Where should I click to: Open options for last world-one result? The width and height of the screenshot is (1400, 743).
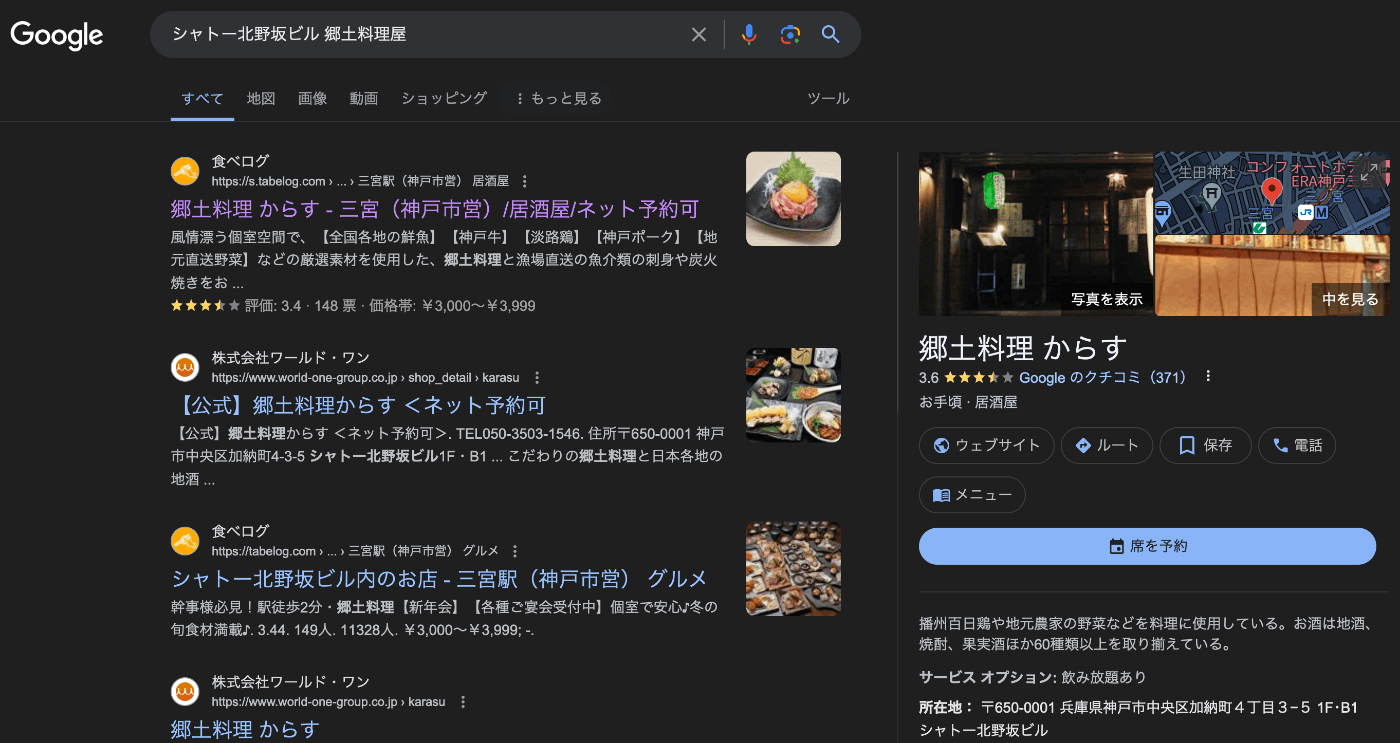[x=463, y=702]
